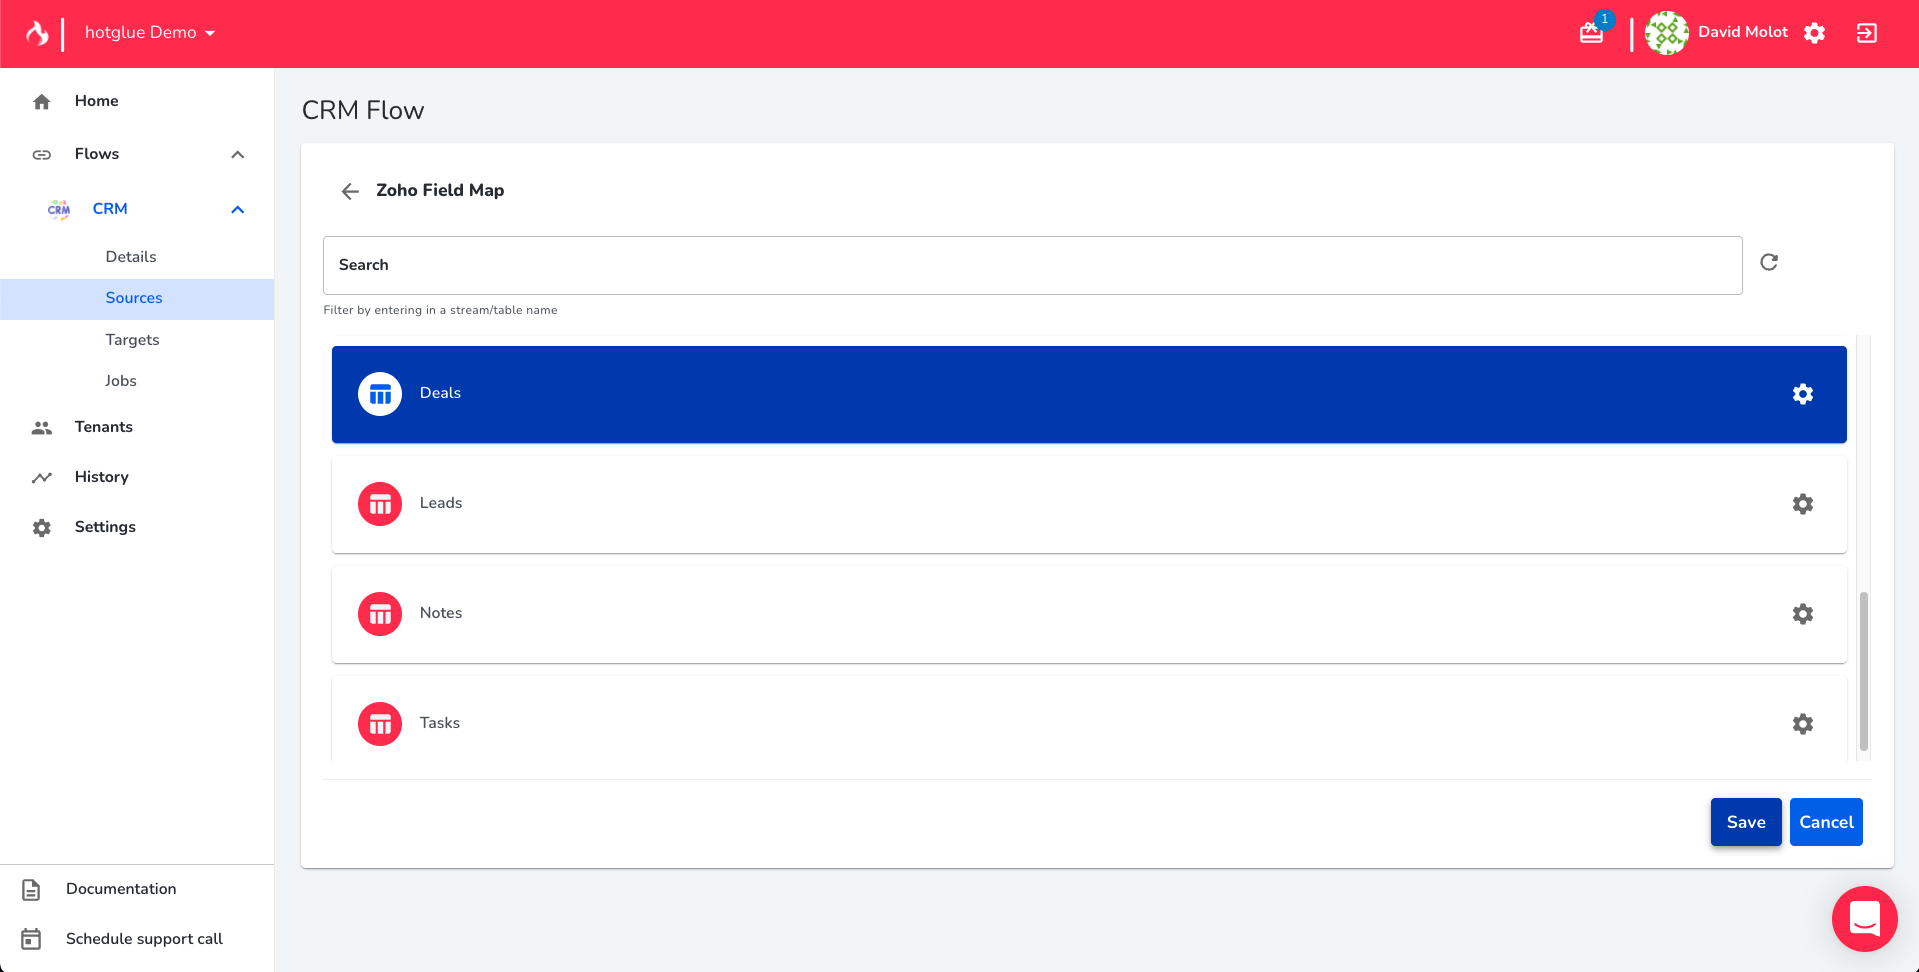Select the Notes stream row
Image resolution: width=1919 pixels, height=972 pixels.
(x=1089, y=614)
